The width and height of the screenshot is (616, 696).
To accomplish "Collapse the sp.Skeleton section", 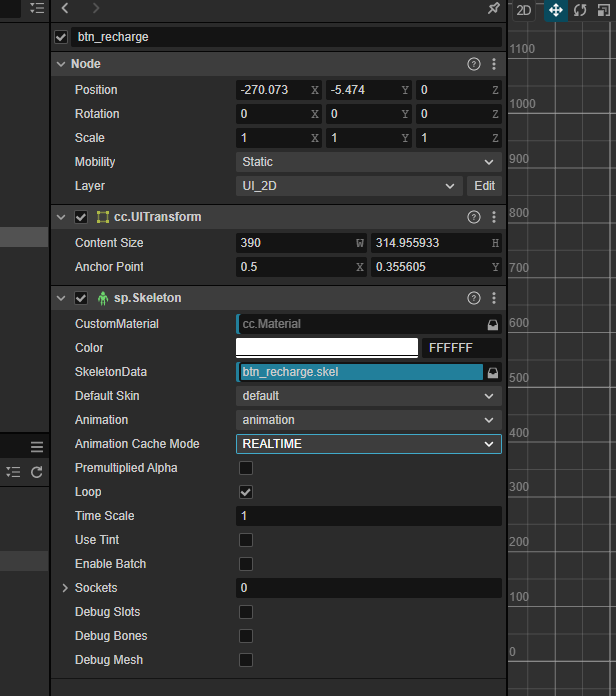I will point(61,298).
